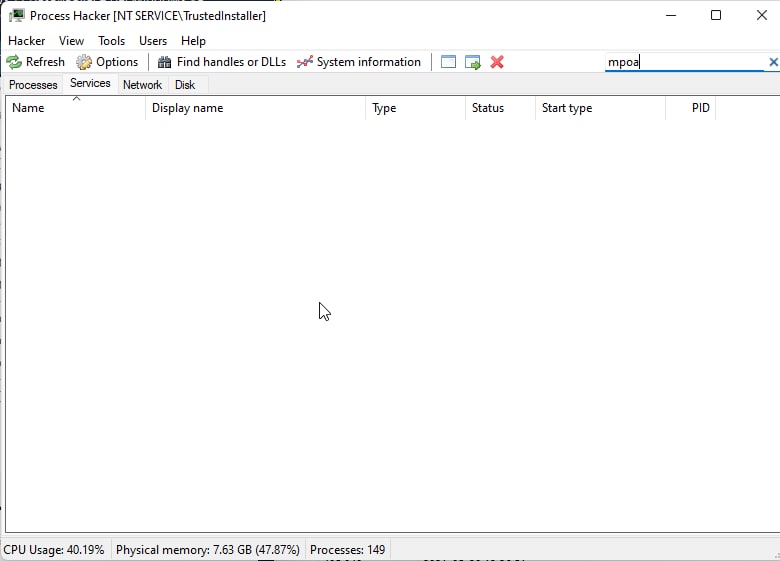780x561 pixels.
Task: Open the View menu
Action: point(71,41)
